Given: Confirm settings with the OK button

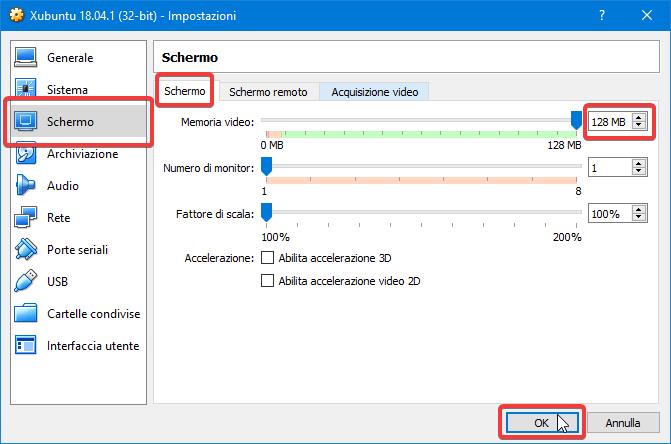Looking at the screenshot, I should (542, 423).
